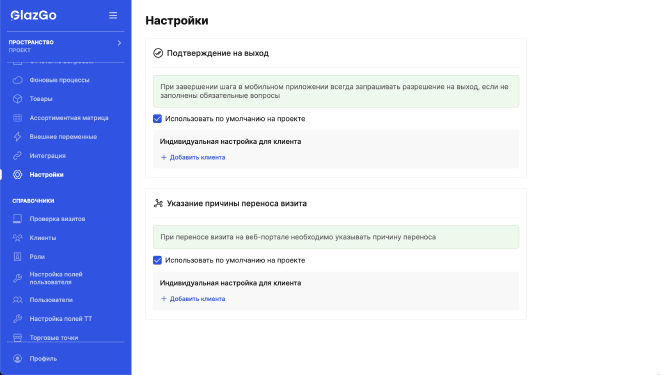
Task: Open Товары menu item
Action: tap(41, 99)
